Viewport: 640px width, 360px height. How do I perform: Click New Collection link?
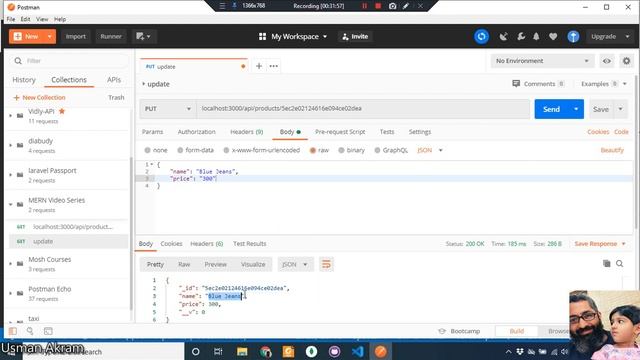click(x=39, y=98)
